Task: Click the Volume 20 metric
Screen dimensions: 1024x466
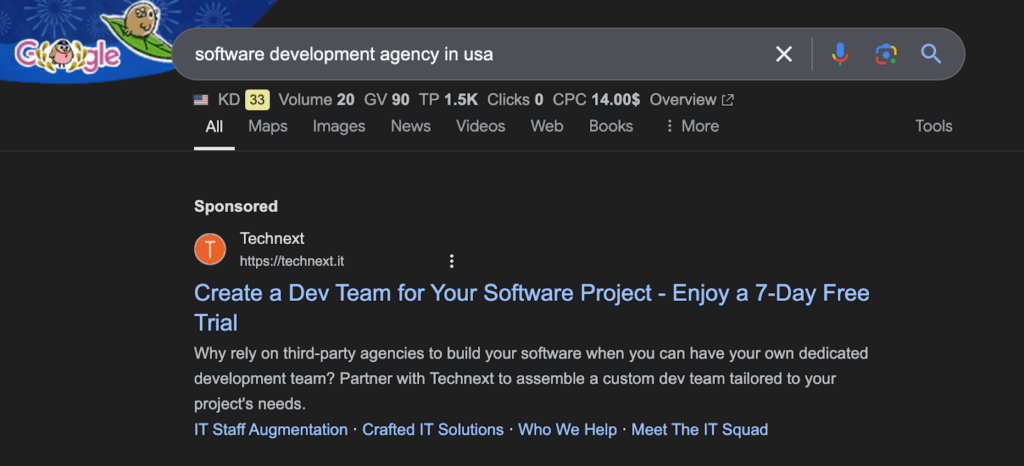Action: coord(317,100)
